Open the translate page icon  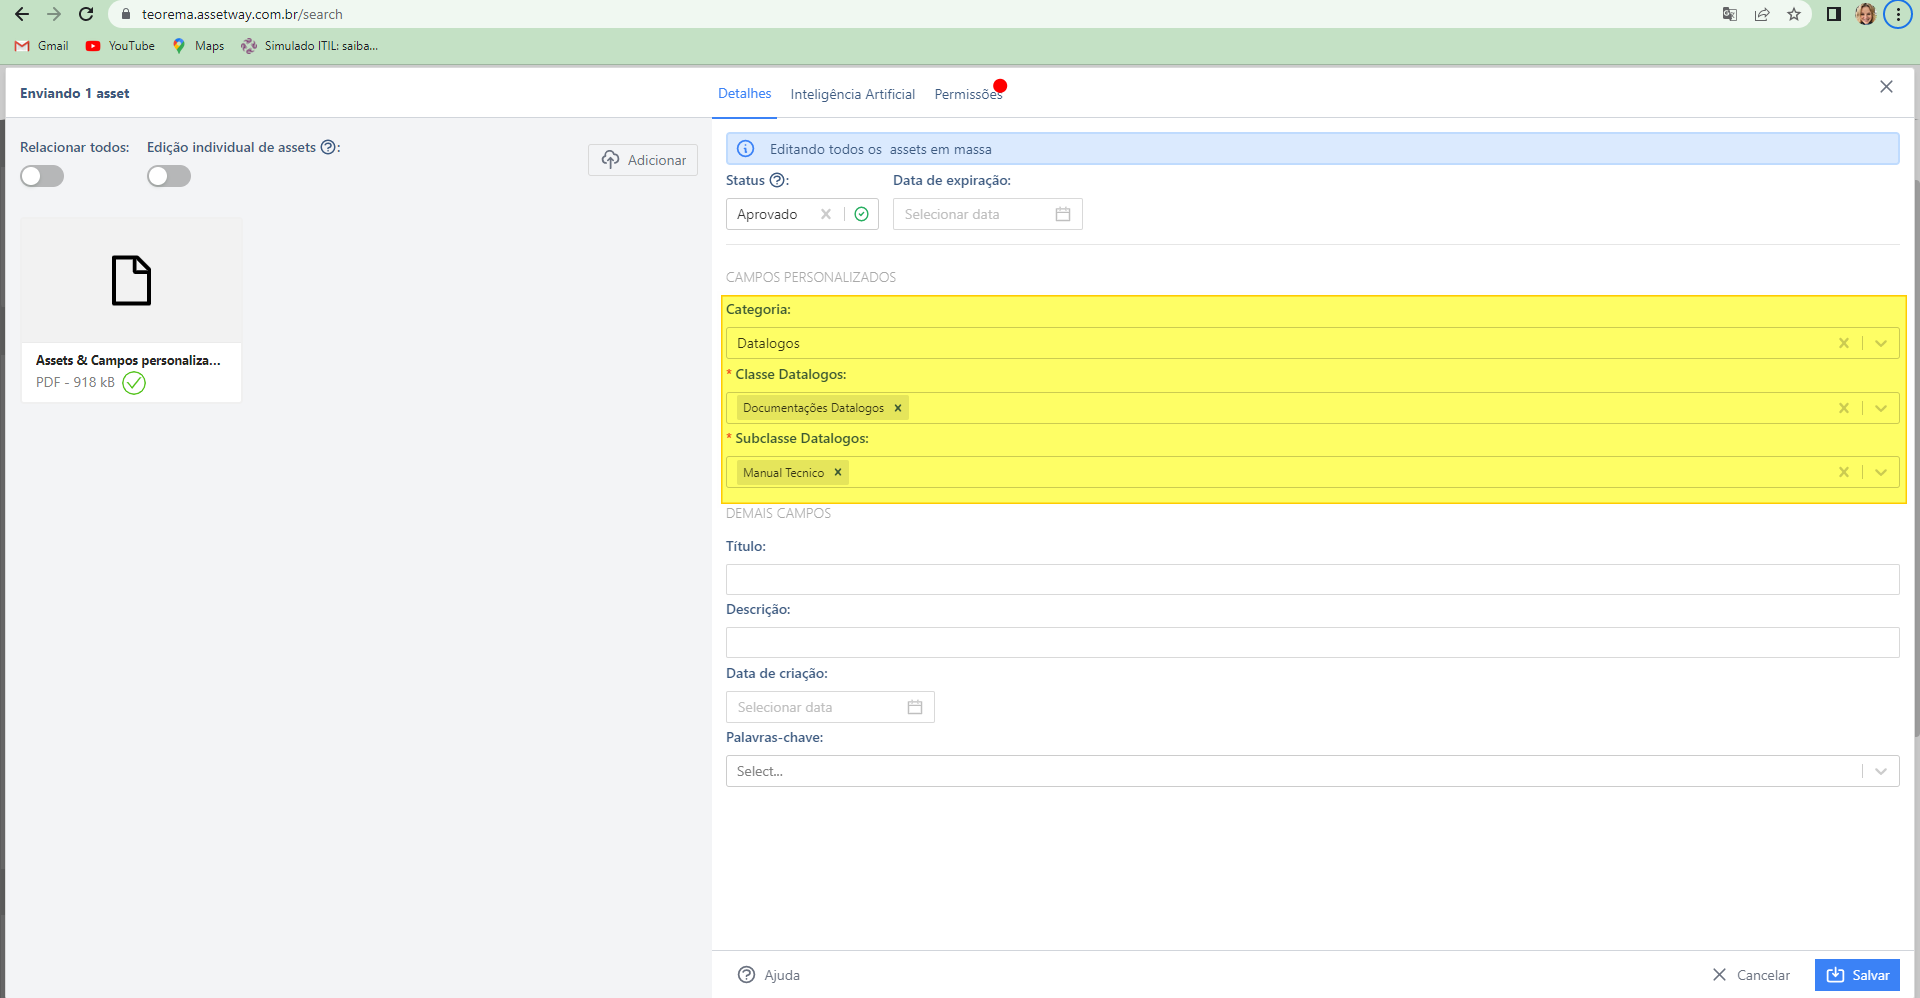pyautogui.click(x=1730, y=14)
